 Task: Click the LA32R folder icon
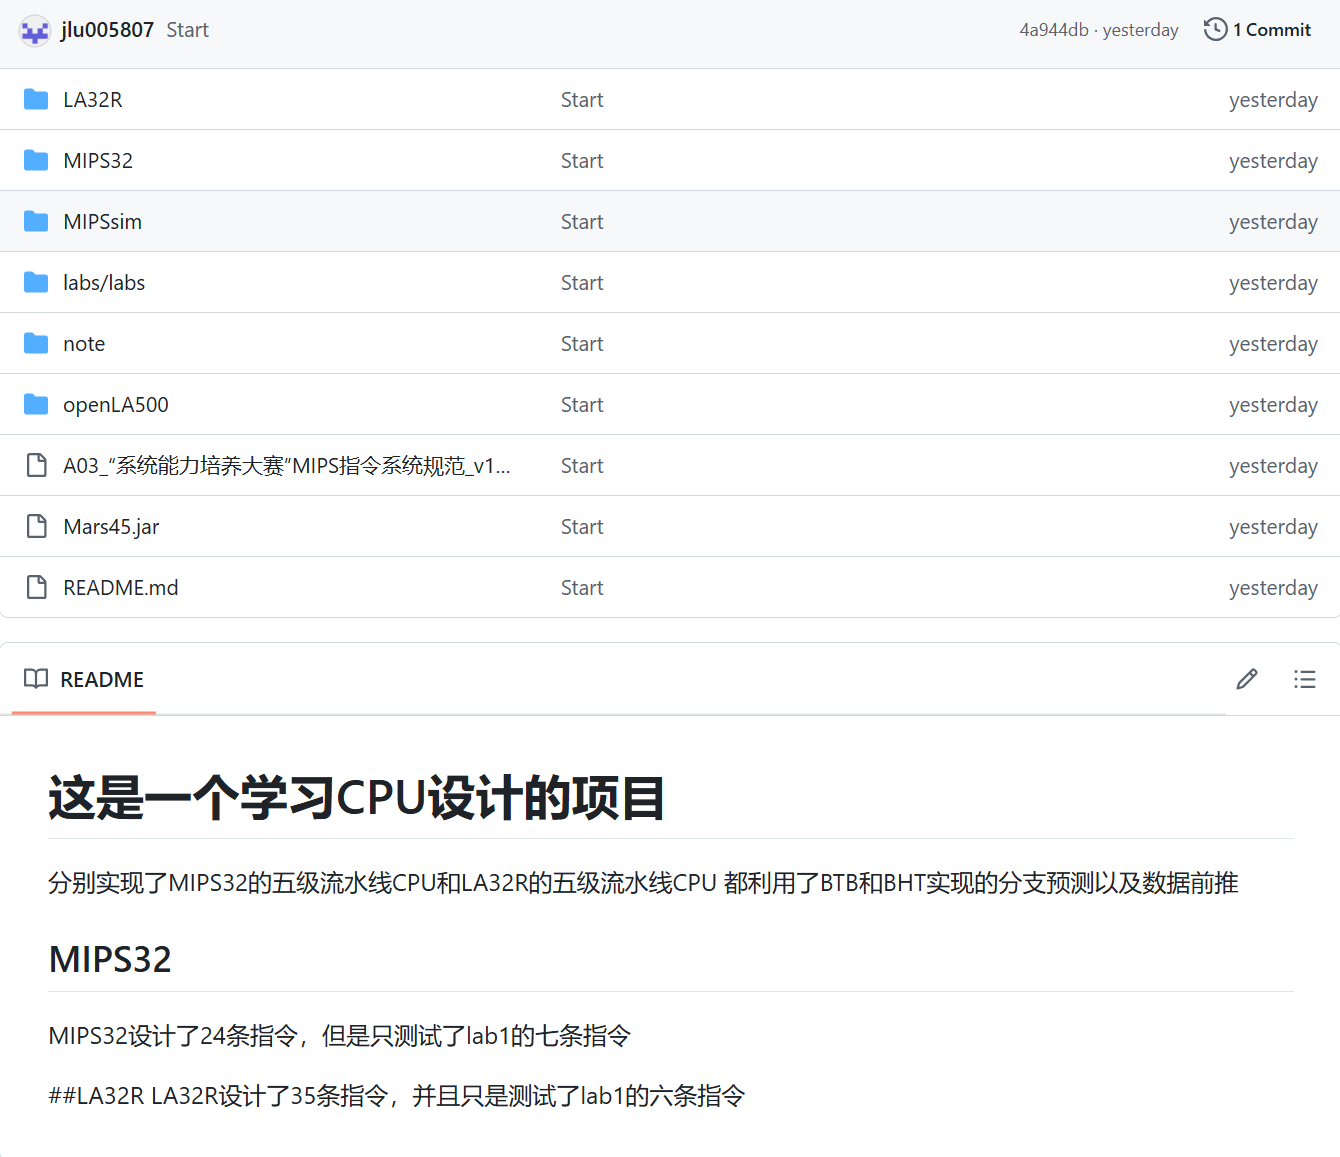36,99
